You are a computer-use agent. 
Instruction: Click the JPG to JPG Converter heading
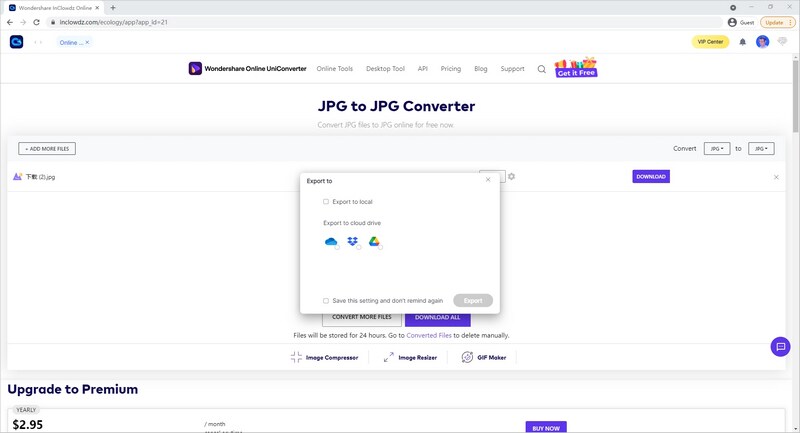(x=396, y=106)
